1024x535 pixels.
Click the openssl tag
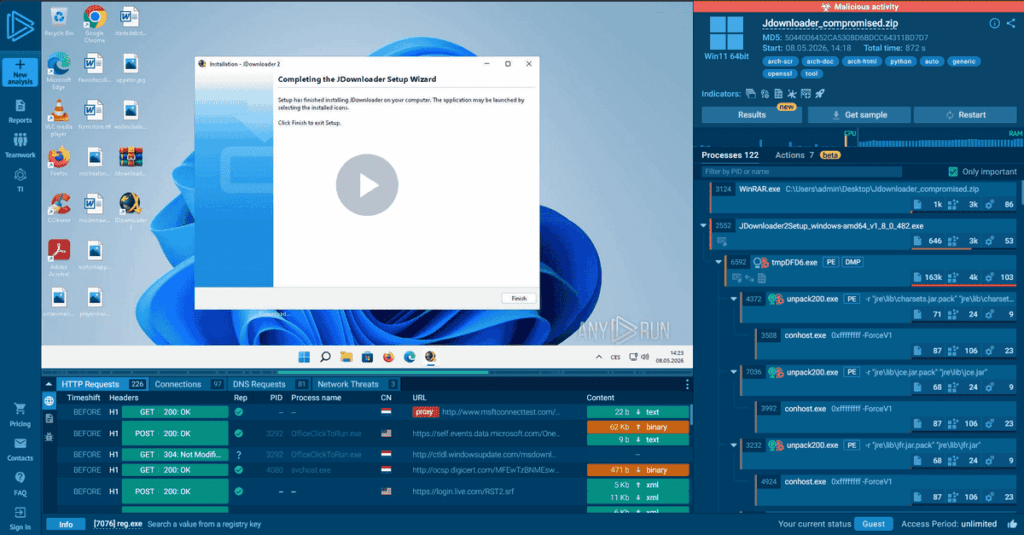pyautogui.click(x=780, y=74)
